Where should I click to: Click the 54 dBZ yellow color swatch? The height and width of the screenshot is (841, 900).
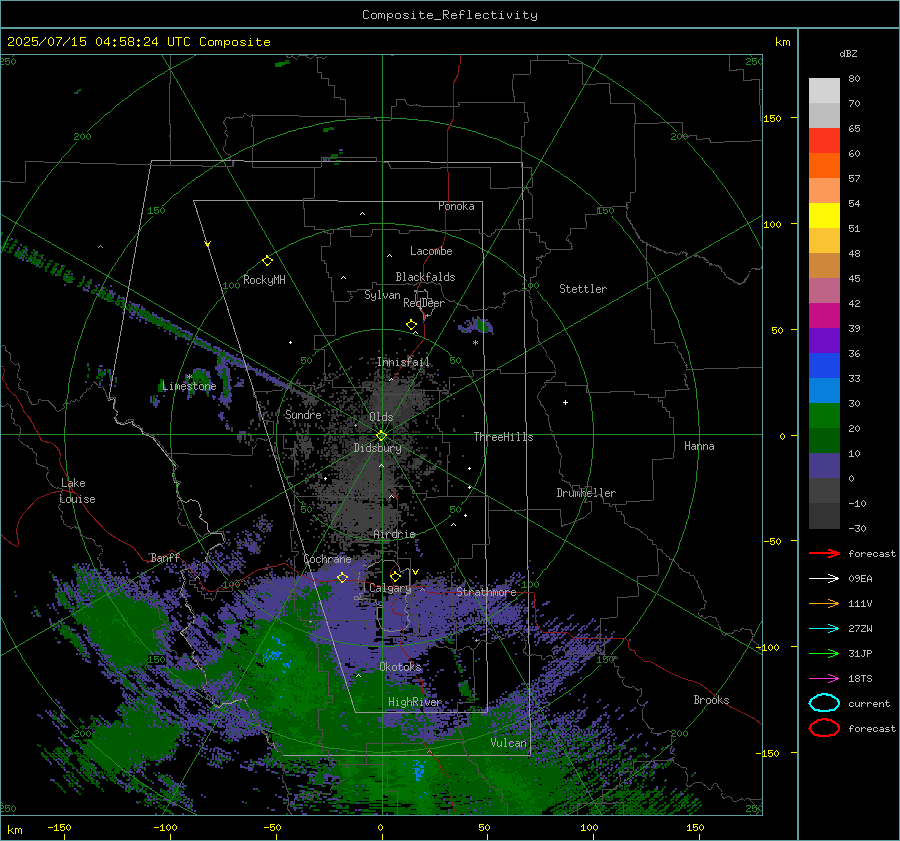click(x=824, y=215)
